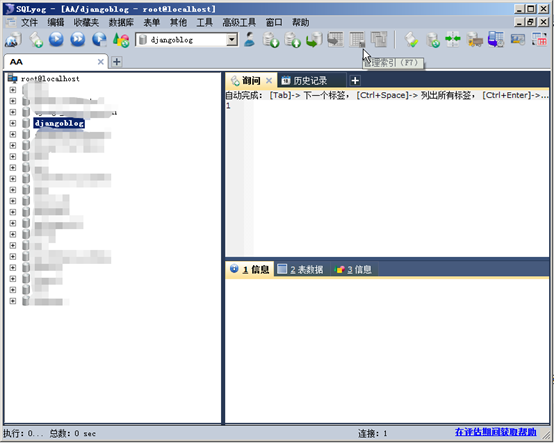Click the truck migration toolkit icon

(x=475, y=40)
